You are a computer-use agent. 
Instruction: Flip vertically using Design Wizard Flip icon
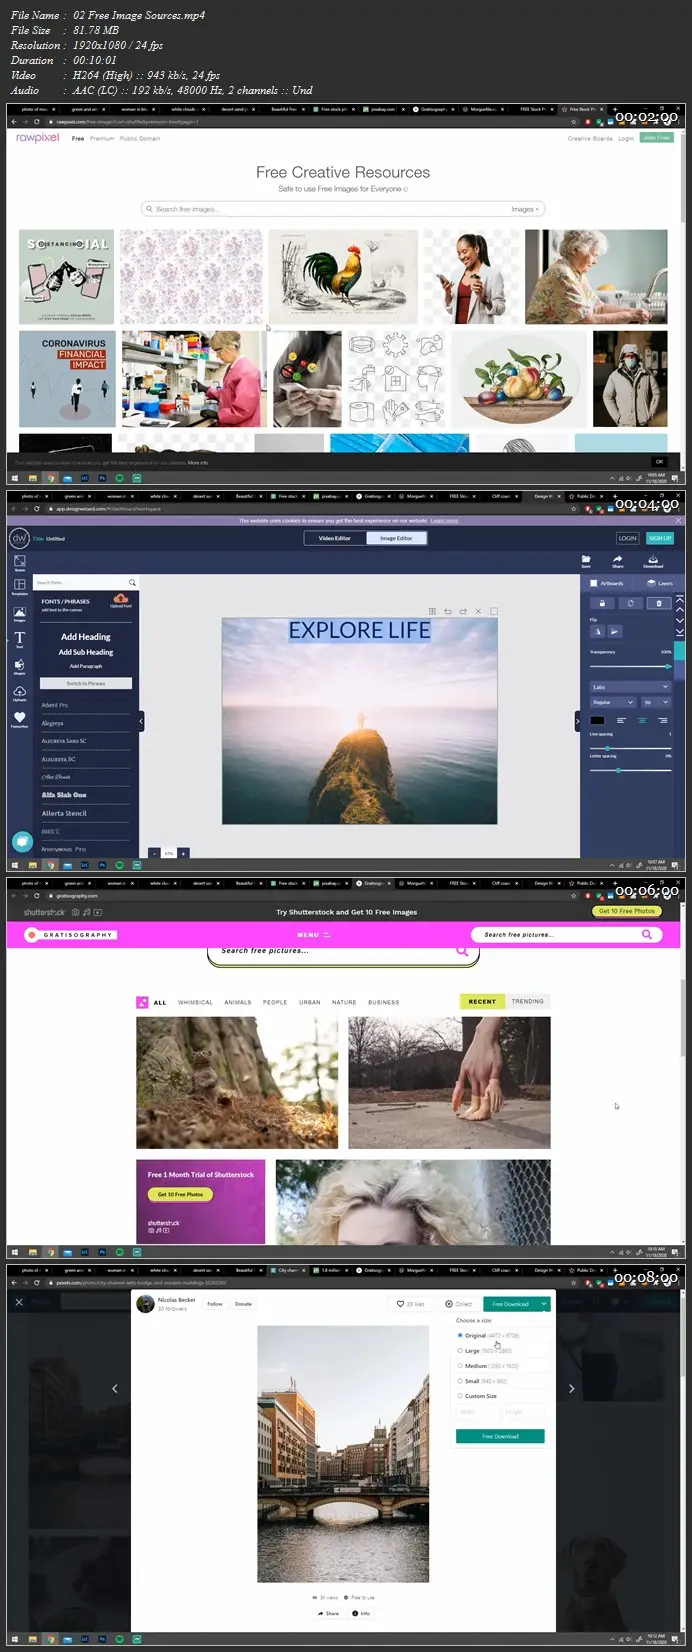[614, 631]
